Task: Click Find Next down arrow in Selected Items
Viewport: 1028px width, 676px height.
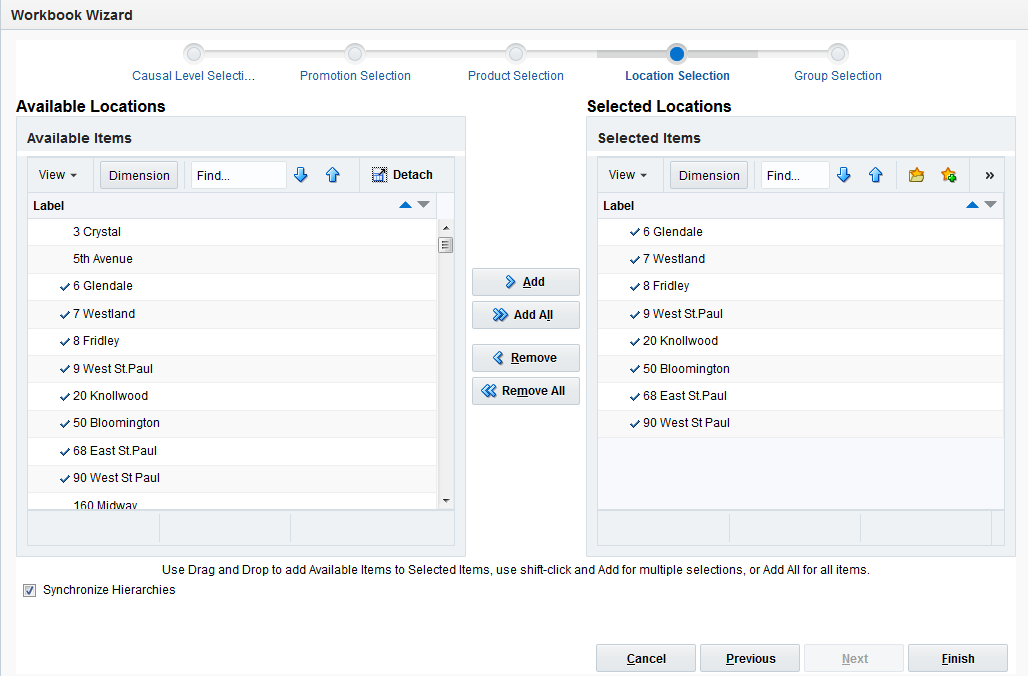Action: (x=844, y=175)
